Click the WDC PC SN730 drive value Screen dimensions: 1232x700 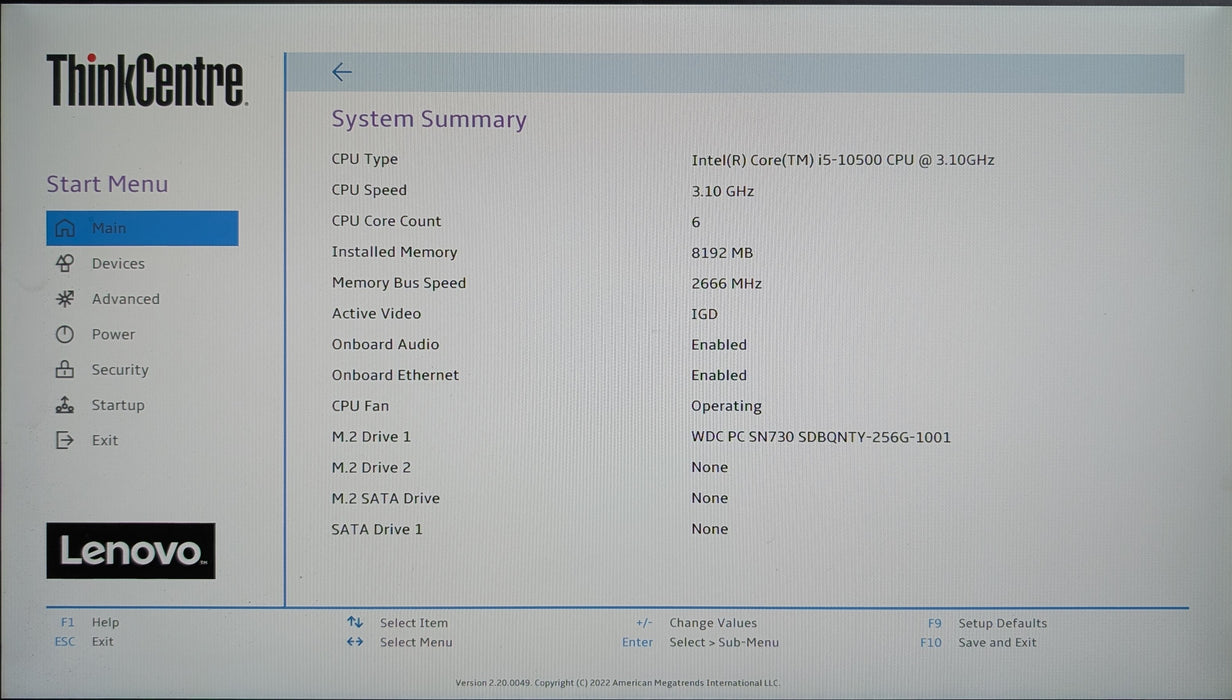[821, 437]
